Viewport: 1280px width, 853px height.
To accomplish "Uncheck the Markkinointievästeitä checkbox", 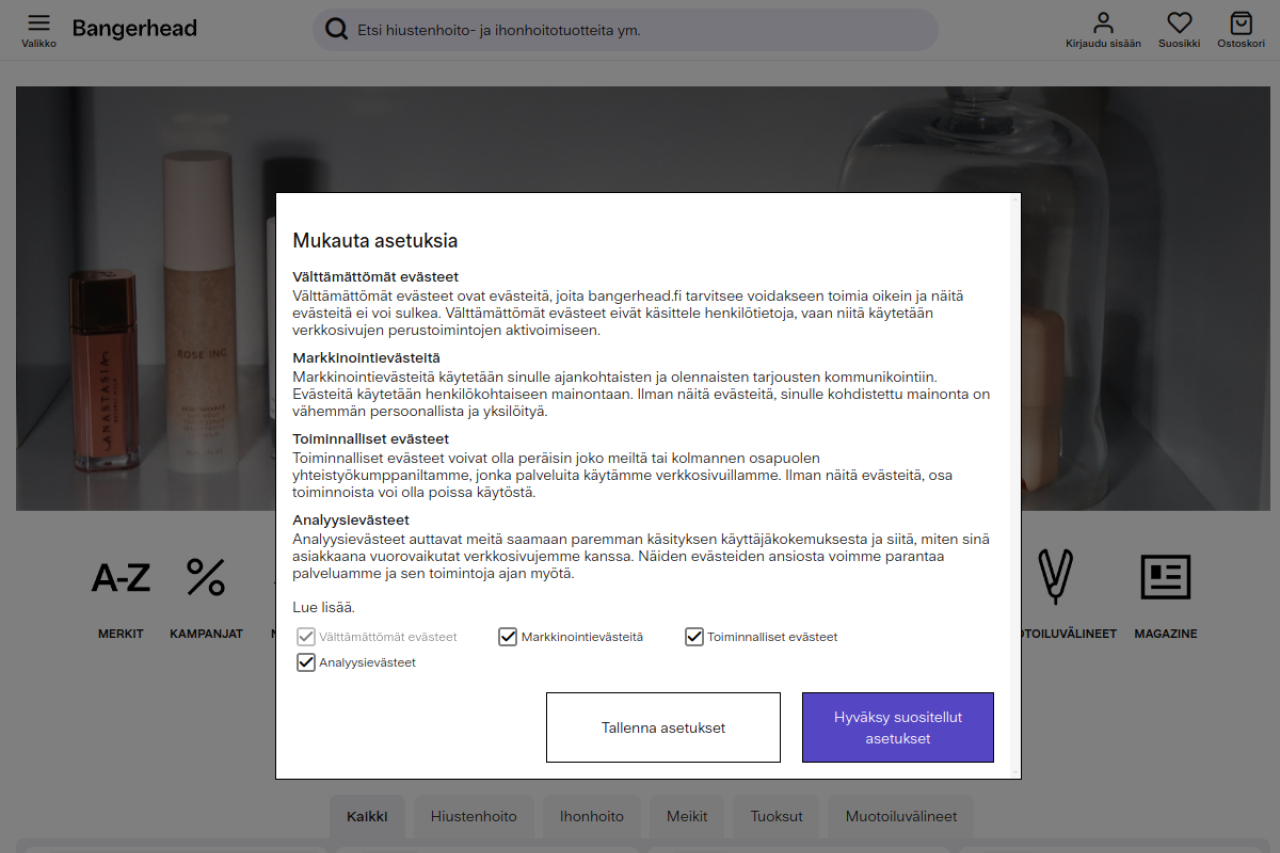I will (x=508, y=637).
